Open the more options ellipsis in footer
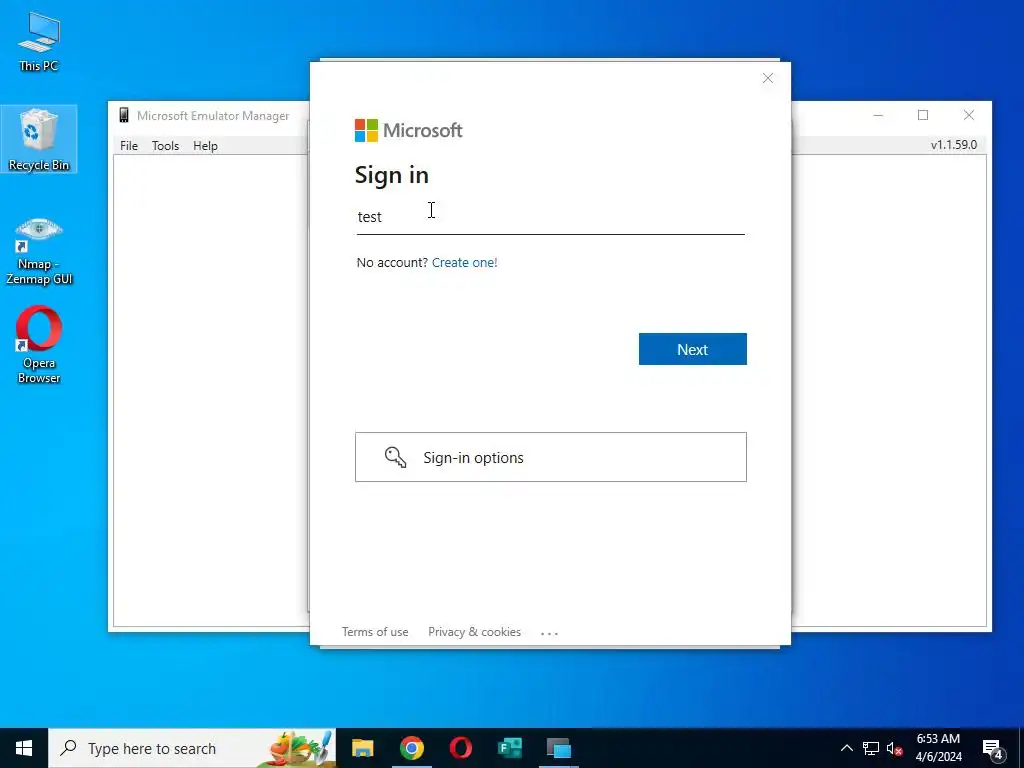 click(x=549, y=633)
